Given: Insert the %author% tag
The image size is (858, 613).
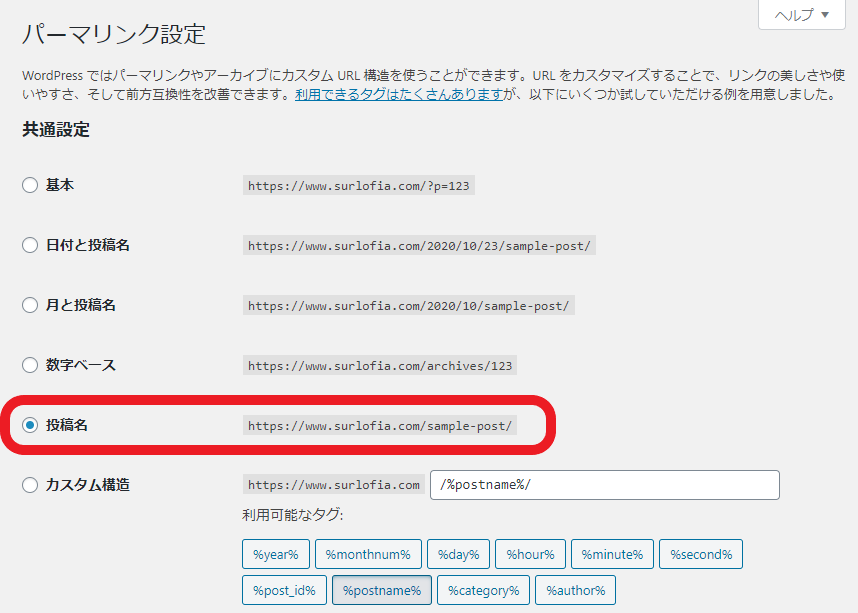Looking at the screenshot, I should coord(575,590).
